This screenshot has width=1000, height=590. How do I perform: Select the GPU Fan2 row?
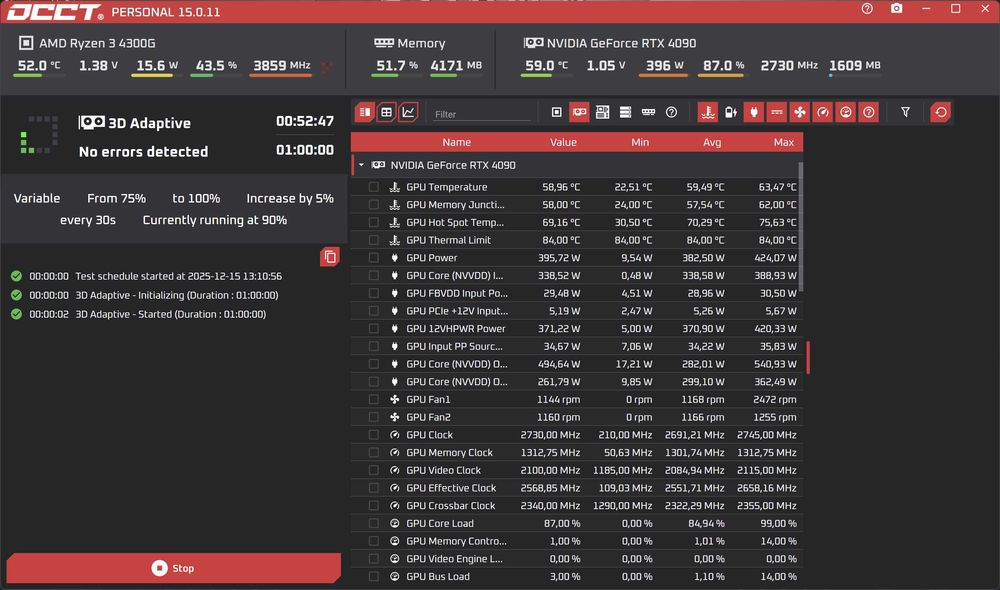577,417
